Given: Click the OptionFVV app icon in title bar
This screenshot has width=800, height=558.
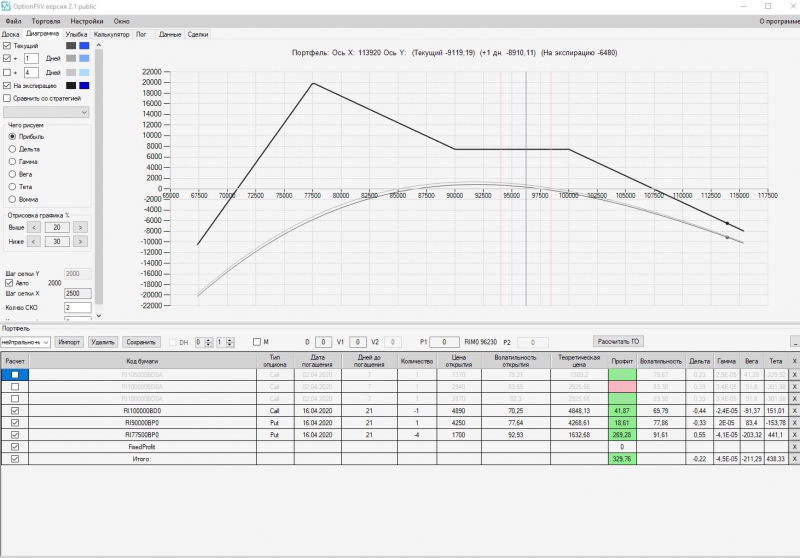Looking at the screenshot, I should click(6, 6).
